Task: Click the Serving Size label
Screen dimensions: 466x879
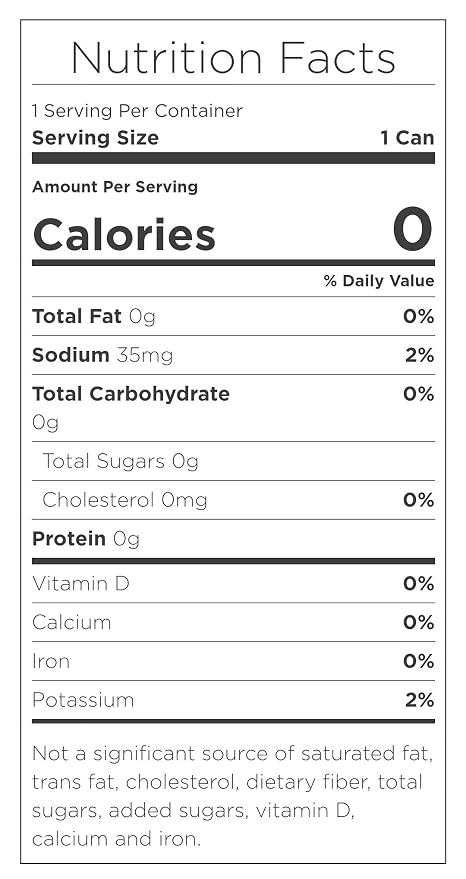Action: click(x=95, y=138)
